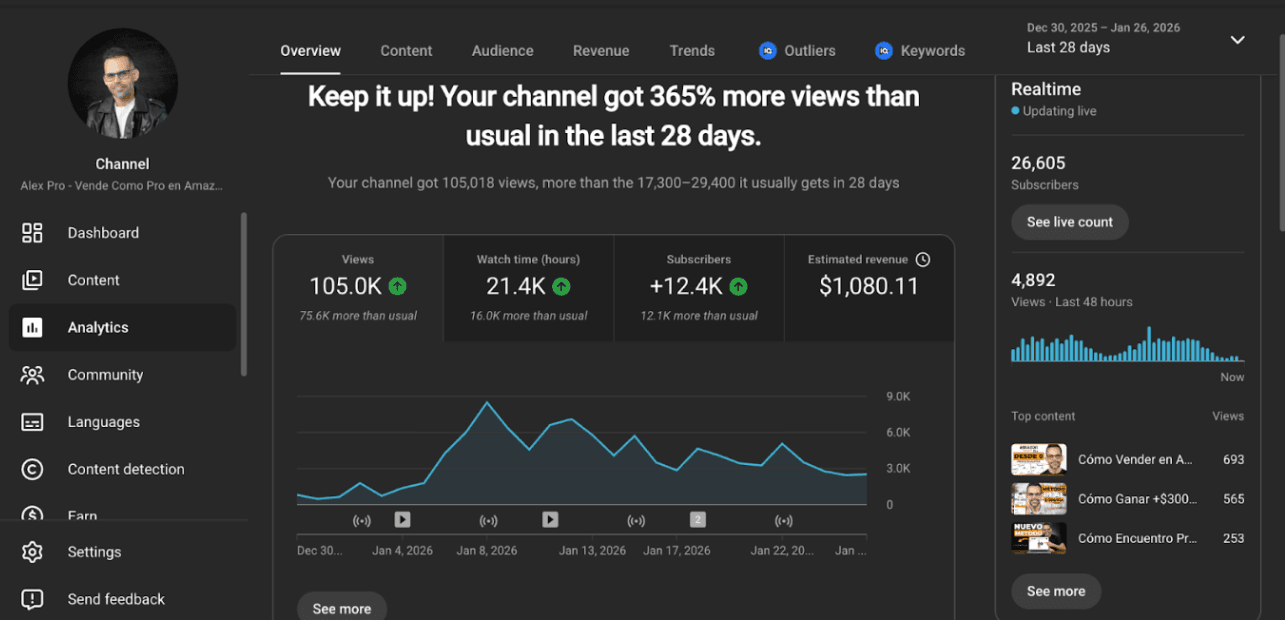This screenshot has height=620, width=1285.
Task: Select the Watch time (hours) metric card
Action: pos(528,288)
